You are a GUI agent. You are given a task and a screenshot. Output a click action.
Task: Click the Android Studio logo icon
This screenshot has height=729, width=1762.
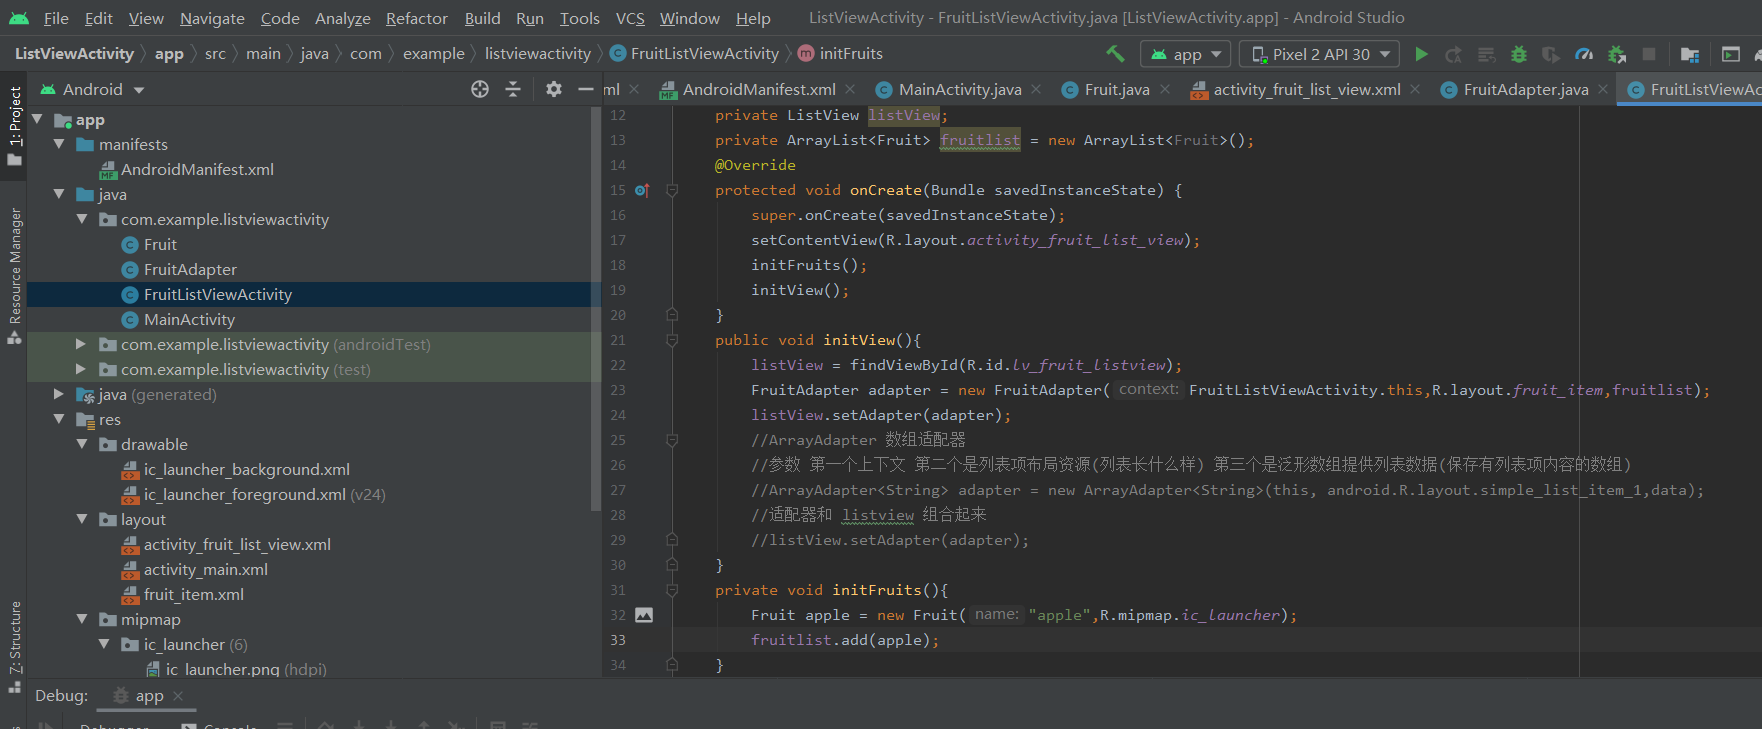point(19,18)
